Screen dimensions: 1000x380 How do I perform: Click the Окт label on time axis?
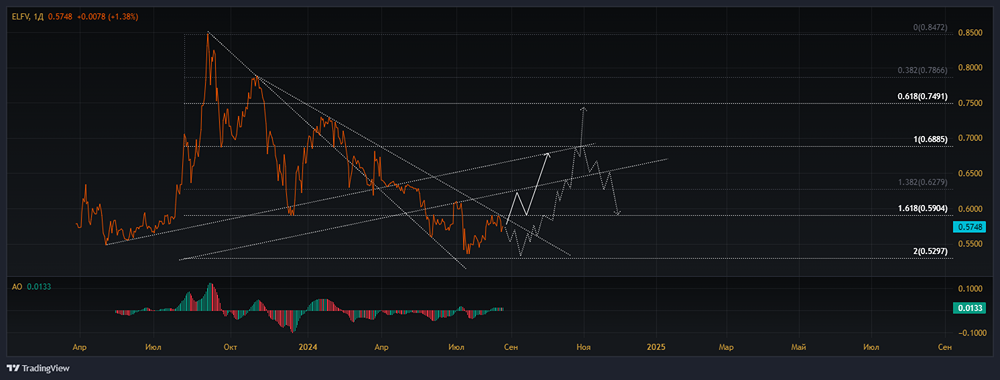231,347
